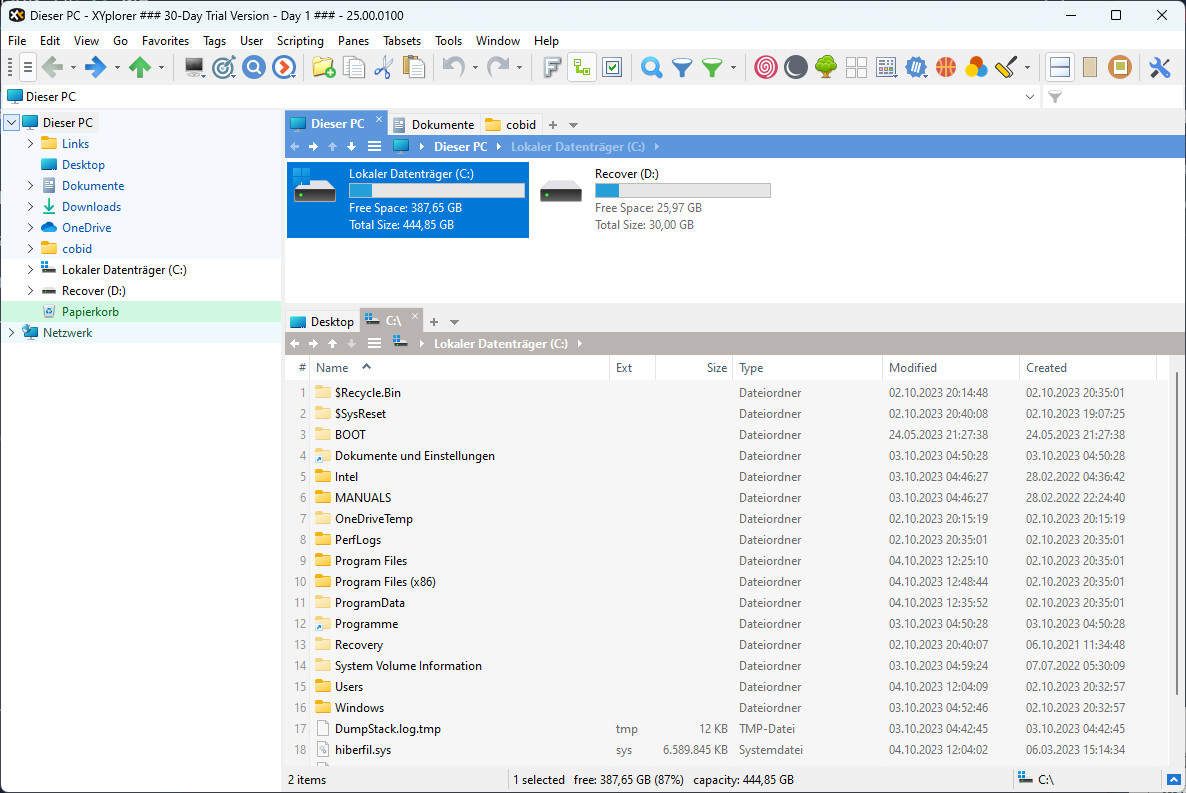Toggle dark mode moon icon
Image resolution: width=1186 pixels, height=793 pixels.
coord(796,68)
